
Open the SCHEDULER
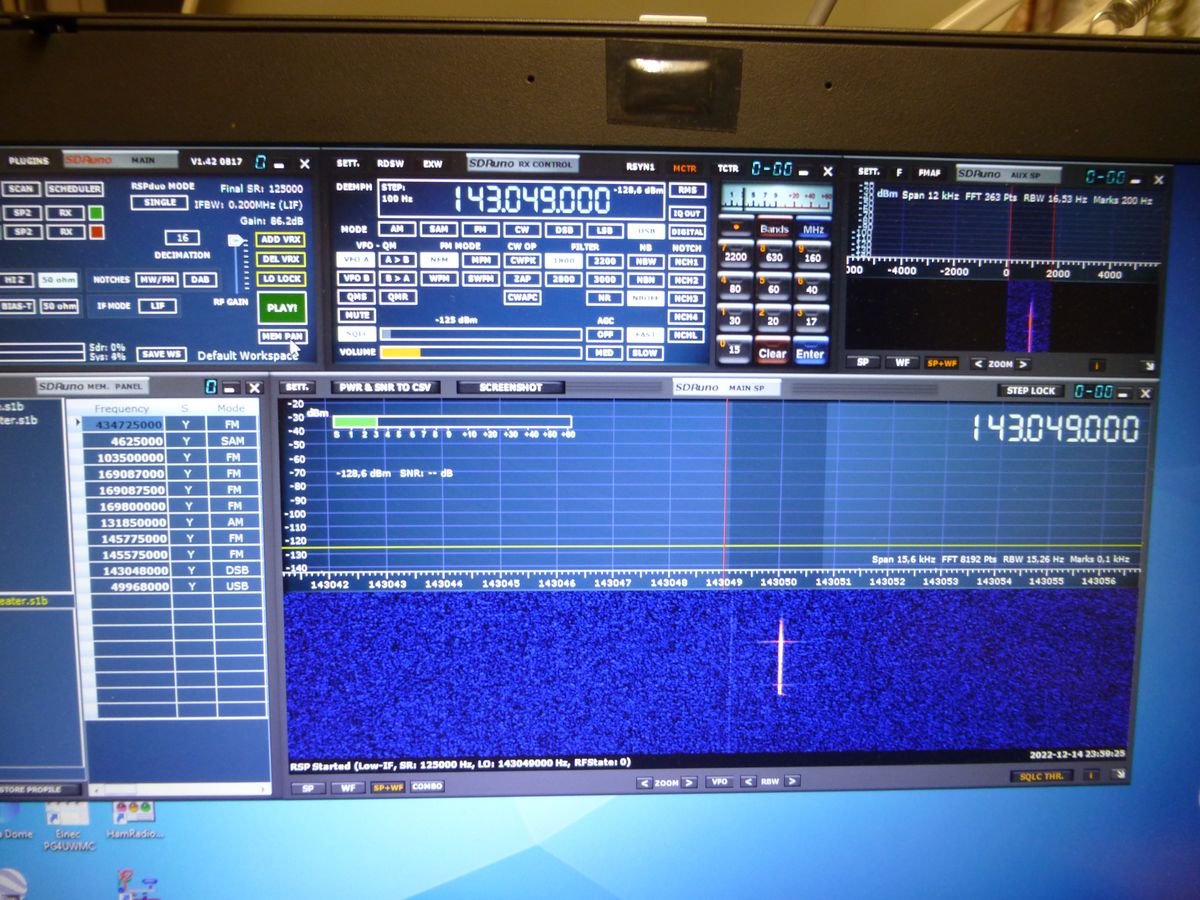75,188
